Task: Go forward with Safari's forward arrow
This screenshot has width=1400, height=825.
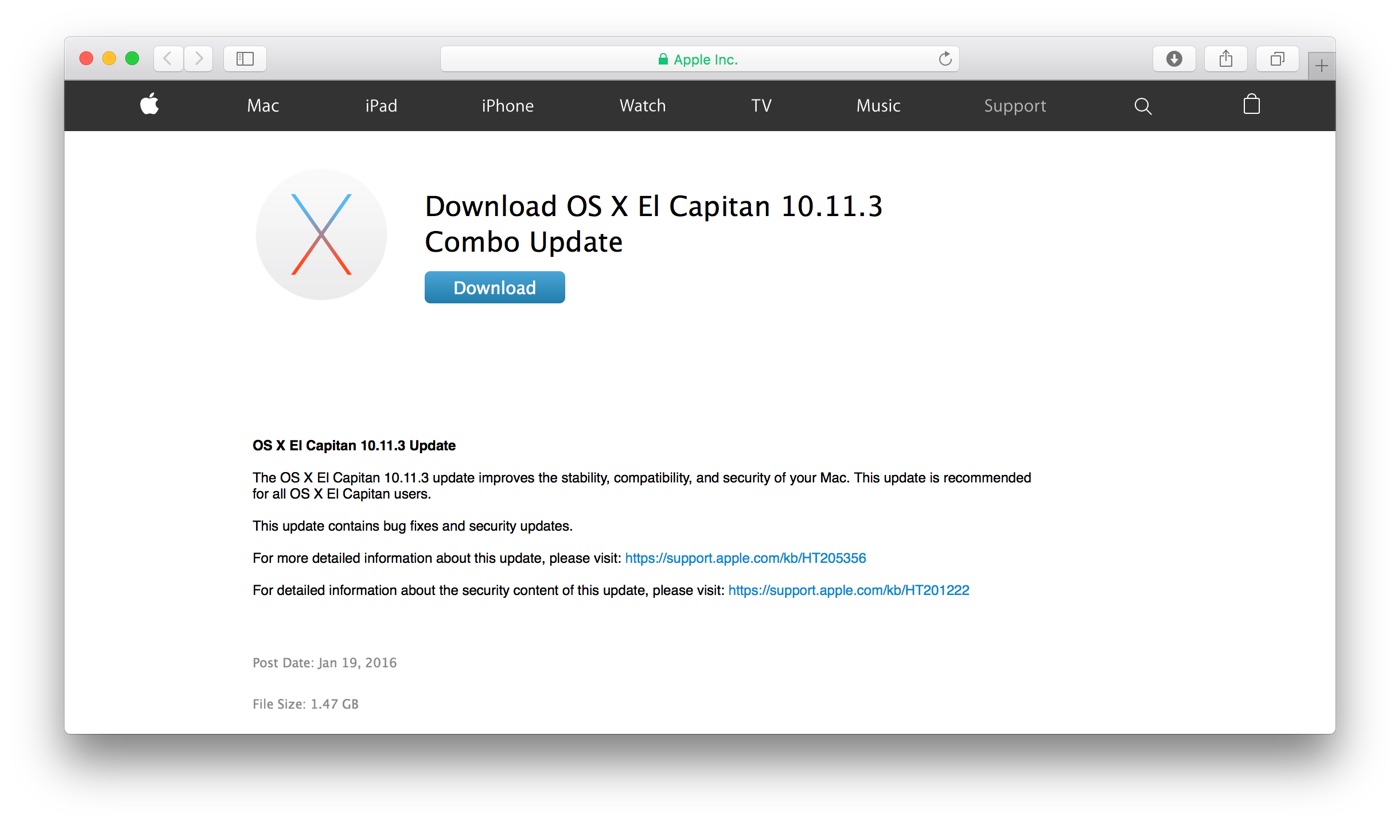Action: click(198, 59)
